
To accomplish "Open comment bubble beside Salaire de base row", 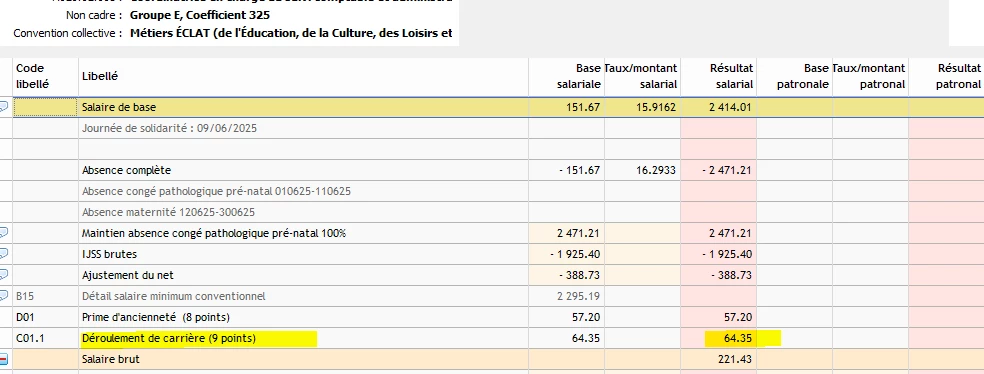I will coord(3,107).
